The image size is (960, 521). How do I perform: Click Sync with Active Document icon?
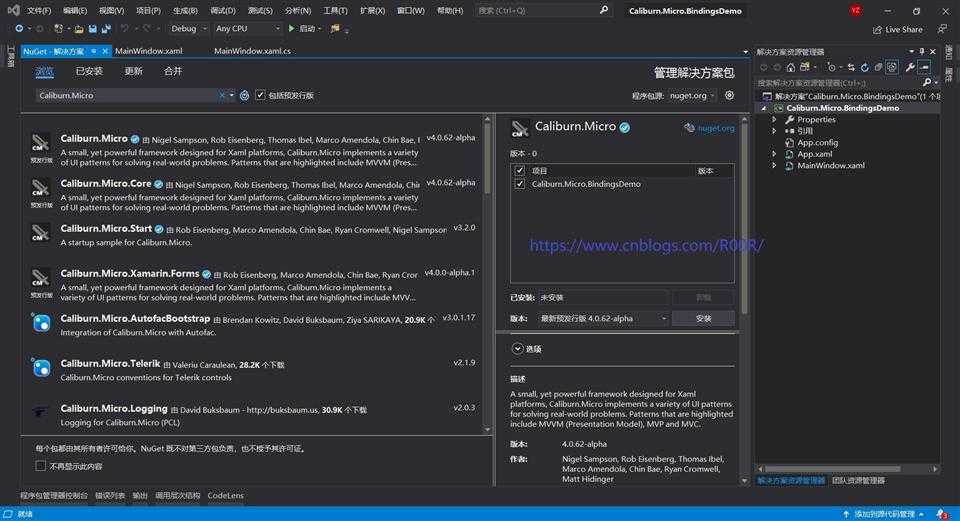(x=851, y=67)
